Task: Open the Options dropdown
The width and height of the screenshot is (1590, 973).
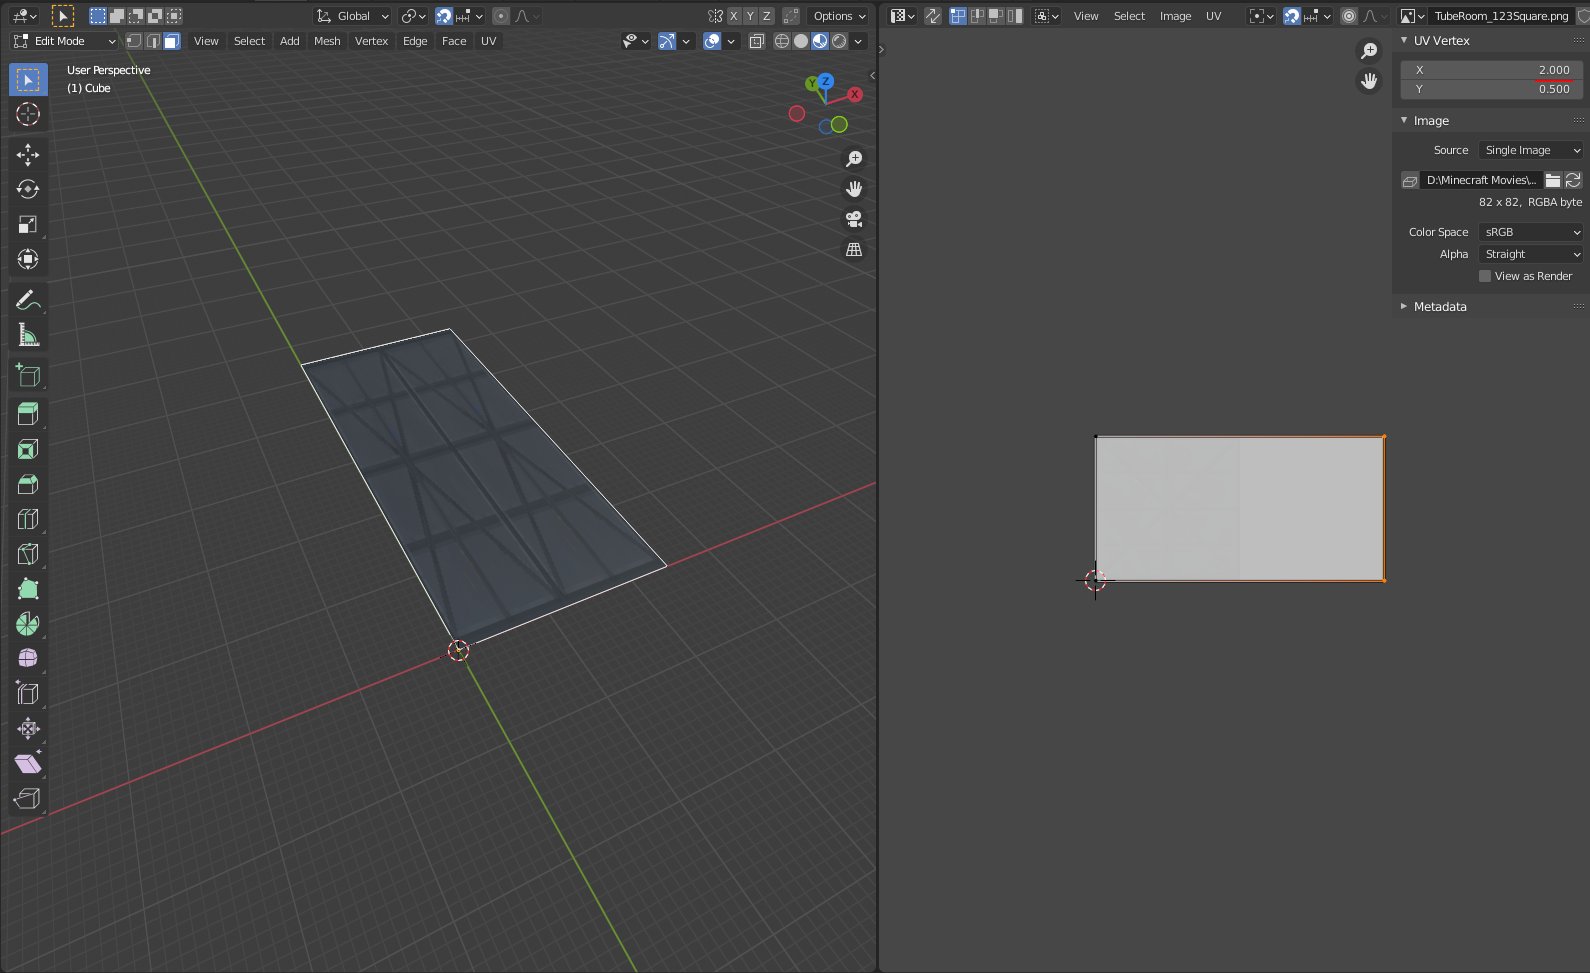Action: coord(839,16)
